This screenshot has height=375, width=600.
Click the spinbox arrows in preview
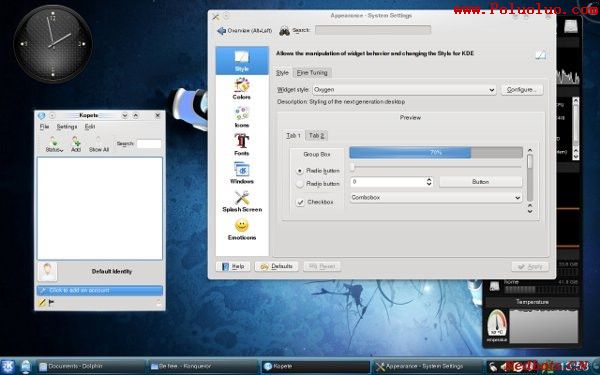point(429,182)
